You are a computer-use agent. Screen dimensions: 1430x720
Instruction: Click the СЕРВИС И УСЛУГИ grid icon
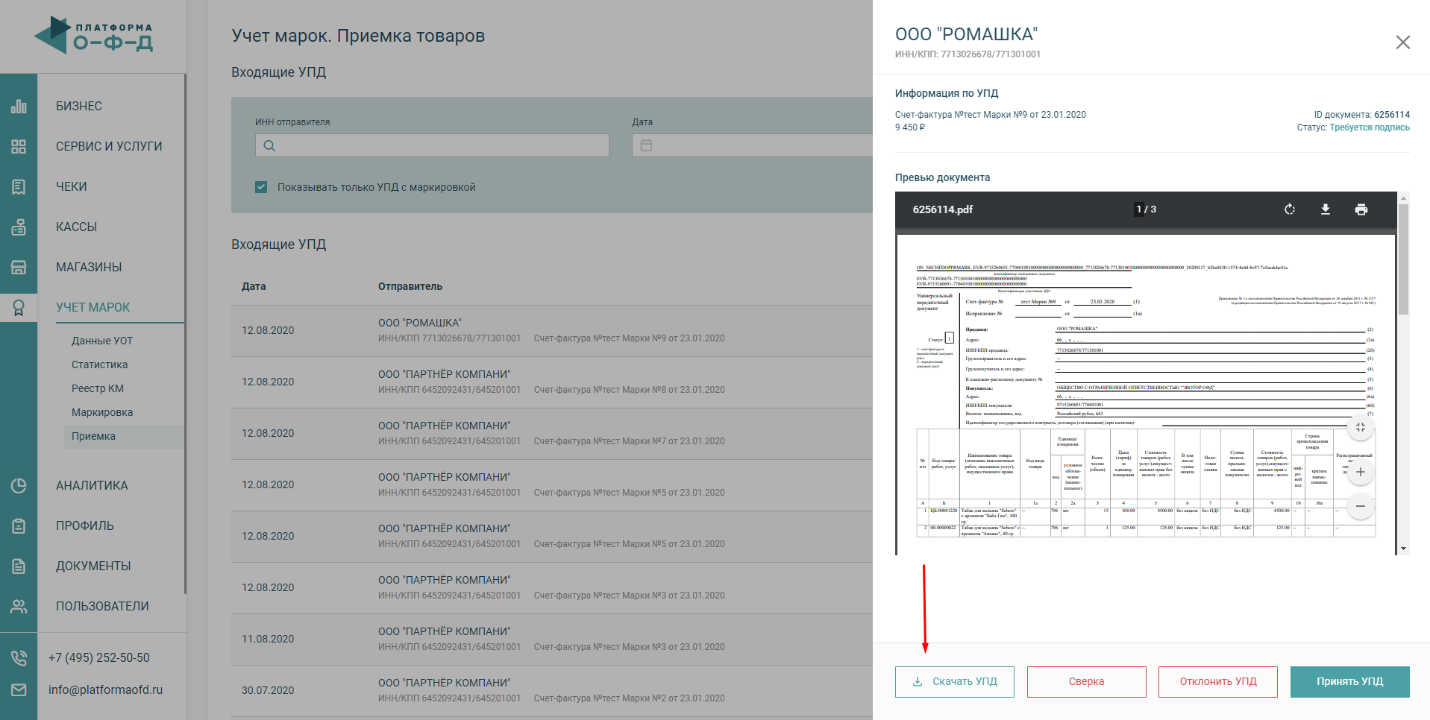point(18,146)
